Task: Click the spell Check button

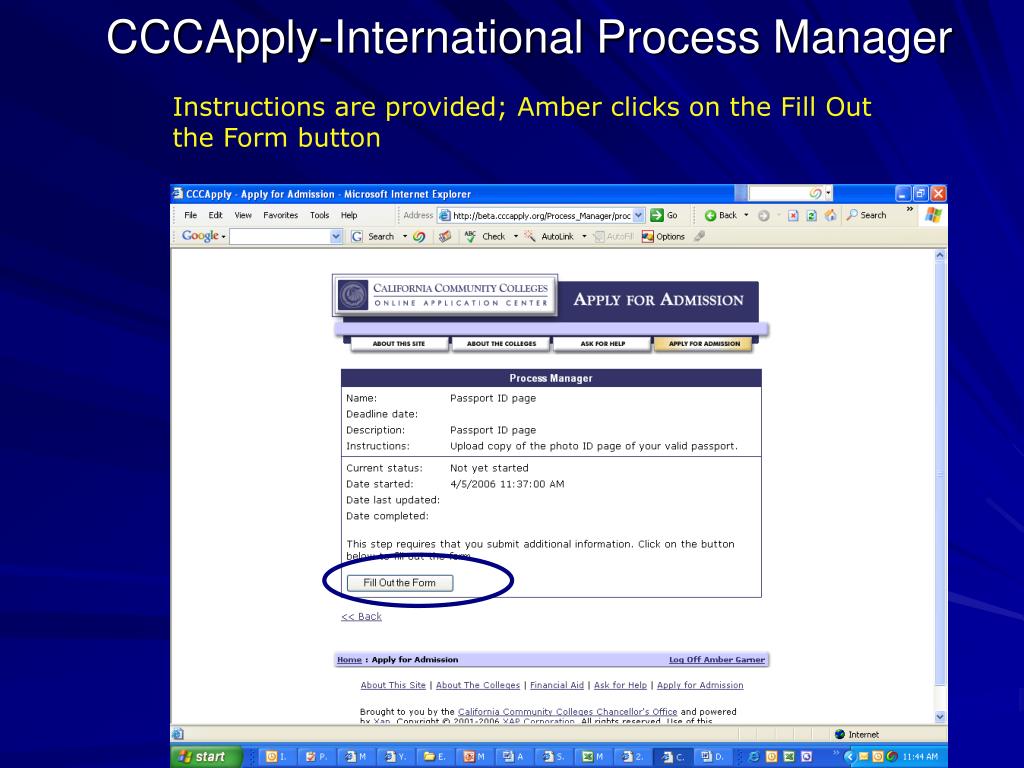Action: click(485, 236)
